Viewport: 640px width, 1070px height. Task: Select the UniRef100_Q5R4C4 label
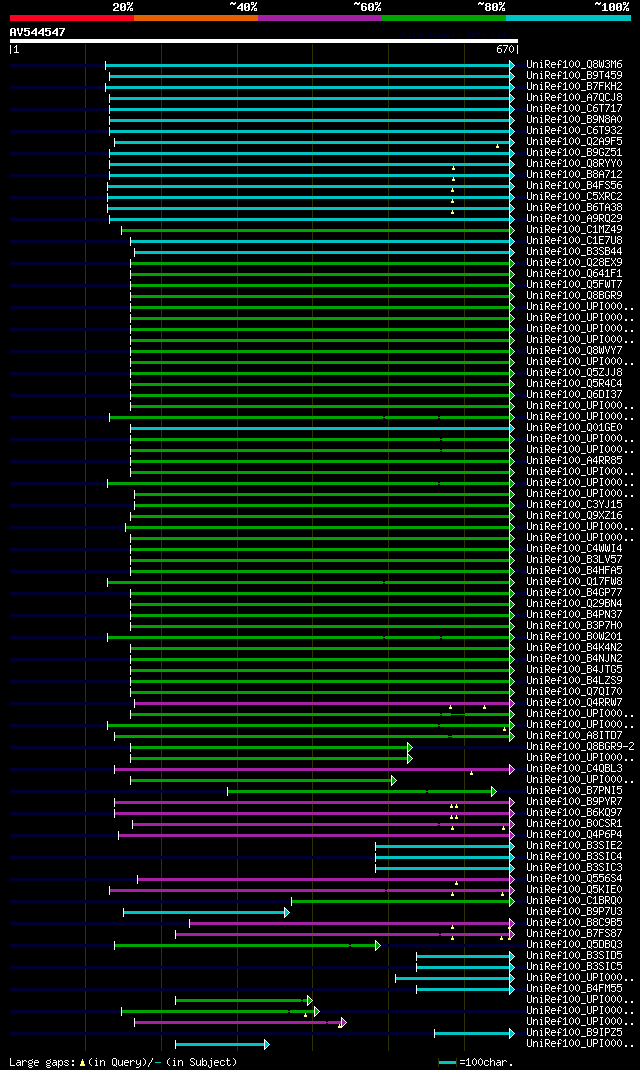(574, 384)
